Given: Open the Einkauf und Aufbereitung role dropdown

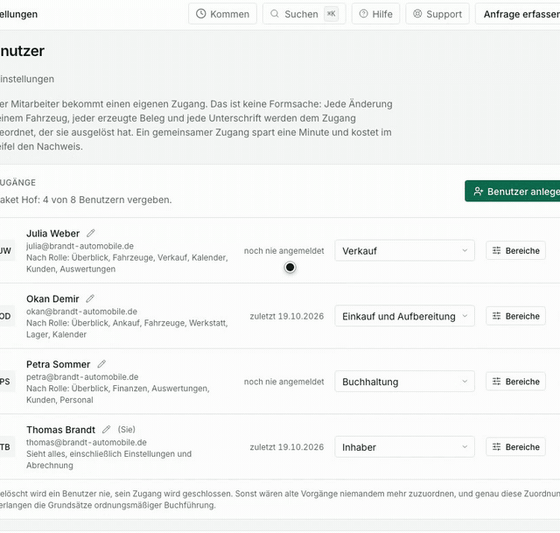Looking at the screenshot, I should pyautogui.click(x=404, y=316).
